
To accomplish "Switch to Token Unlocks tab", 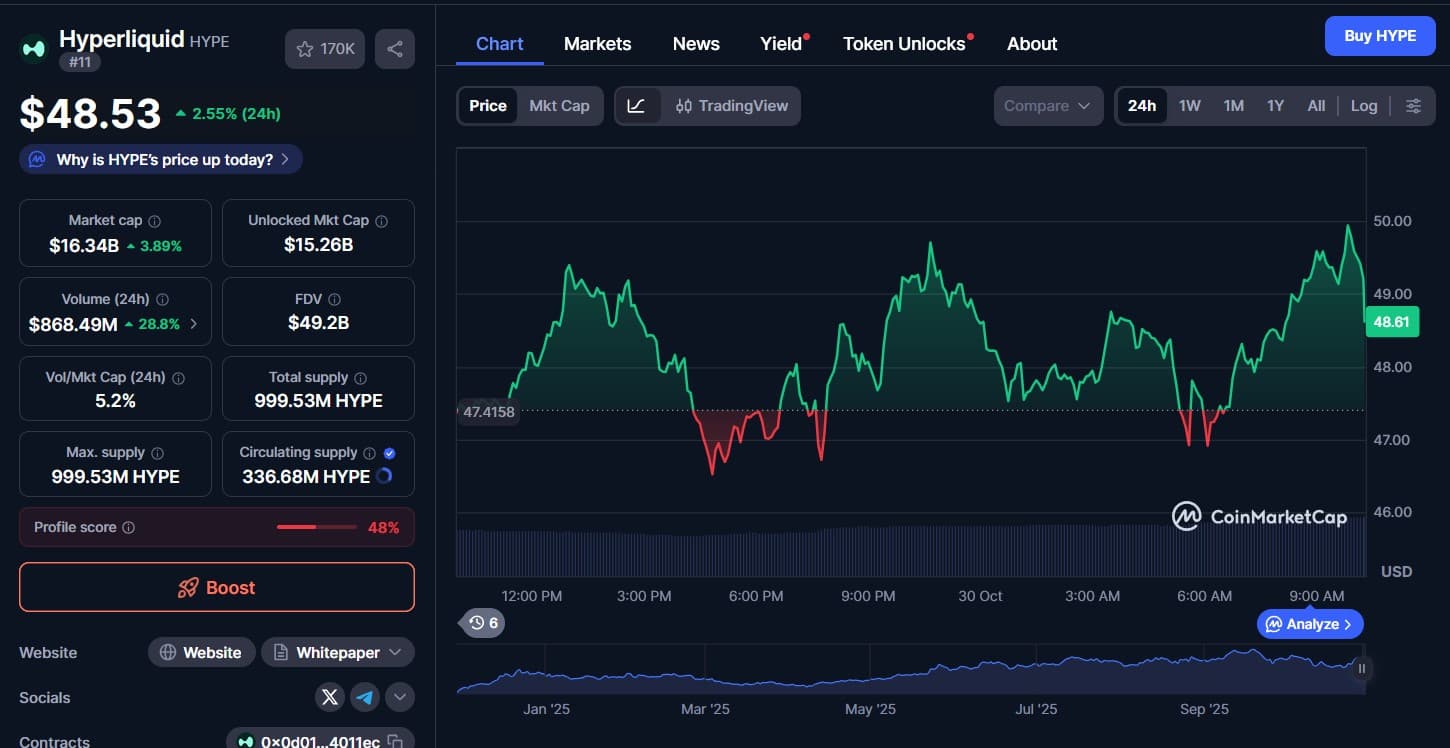I will pos(904,44).
